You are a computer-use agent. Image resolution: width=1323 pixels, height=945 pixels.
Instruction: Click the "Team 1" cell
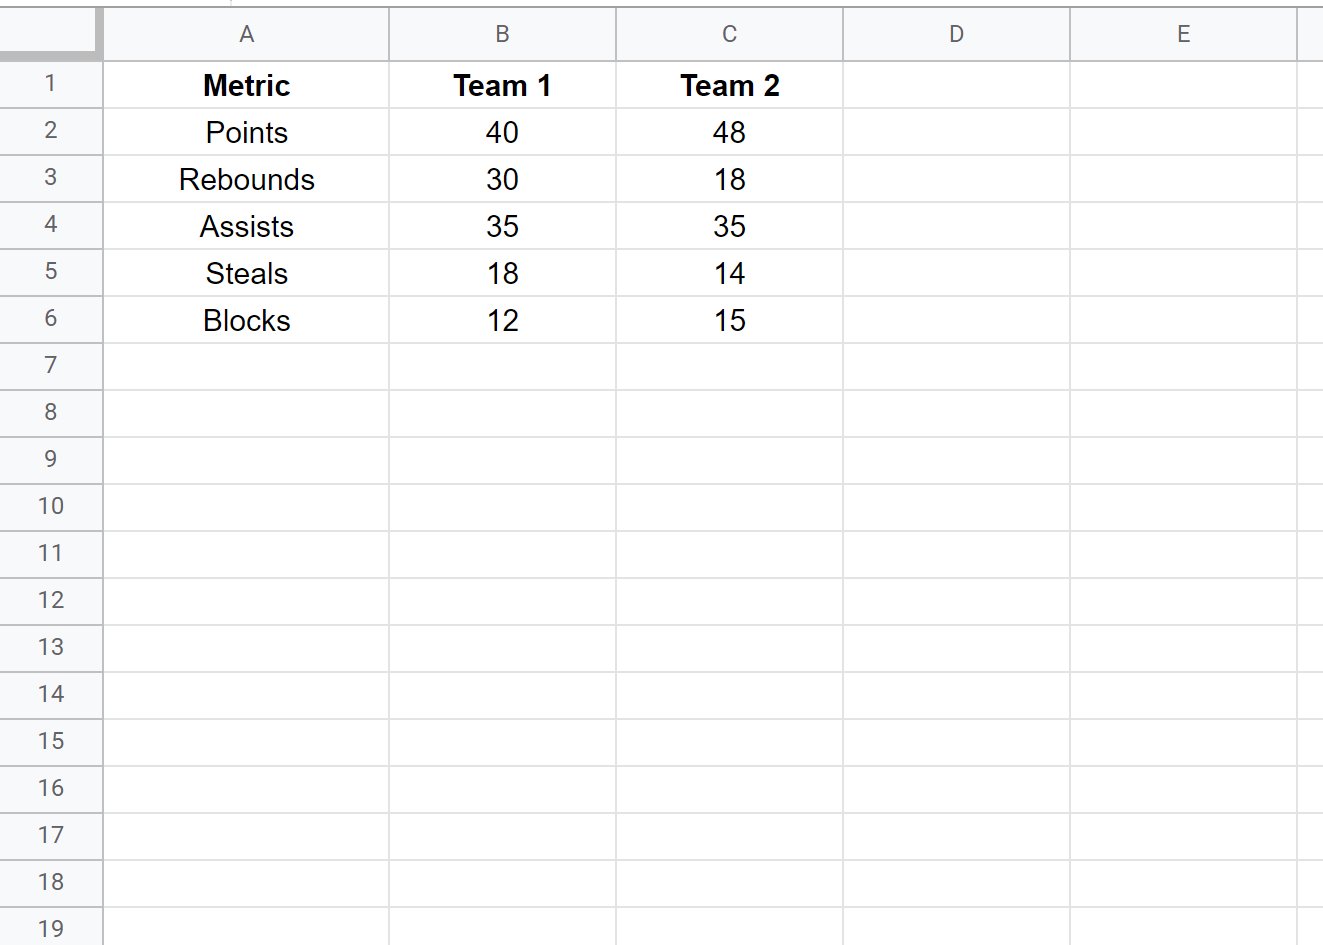[502, 86]
